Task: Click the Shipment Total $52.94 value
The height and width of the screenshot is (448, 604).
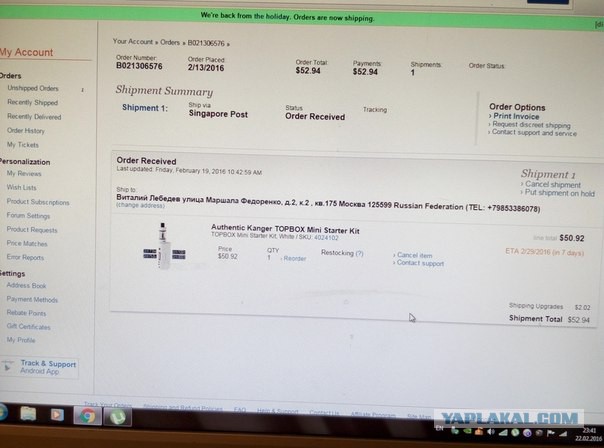Action: point(578,320)
